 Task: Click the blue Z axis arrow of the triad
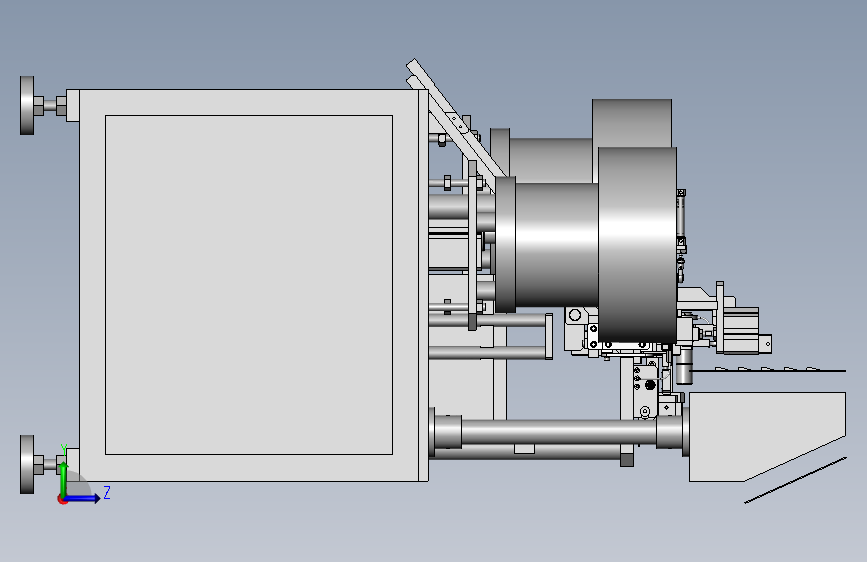point(83,498)
